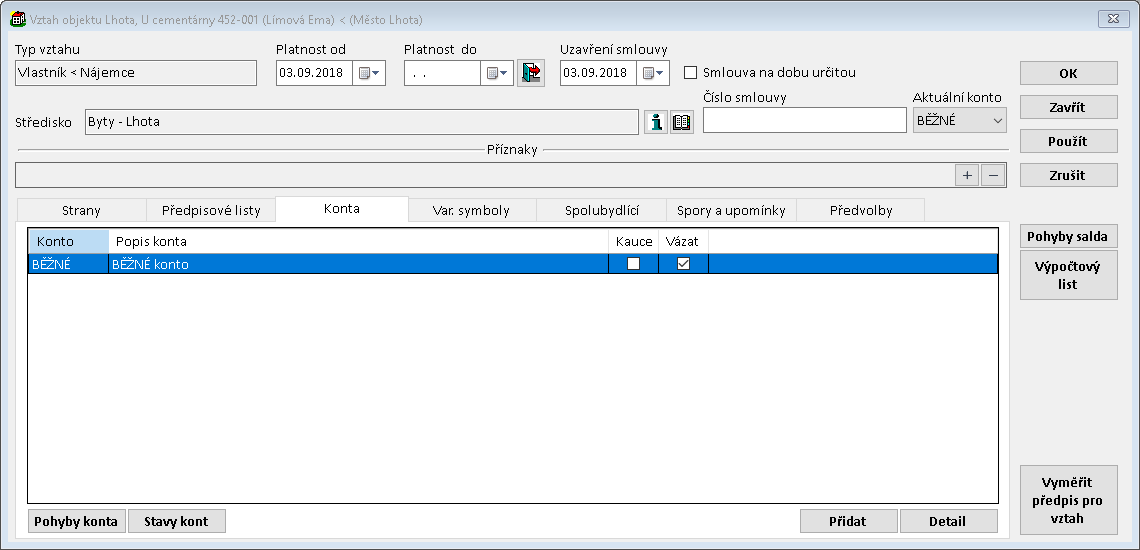
Task: Check the Kauce box for BĚŽNÉ konto
Action: [633, 264]
